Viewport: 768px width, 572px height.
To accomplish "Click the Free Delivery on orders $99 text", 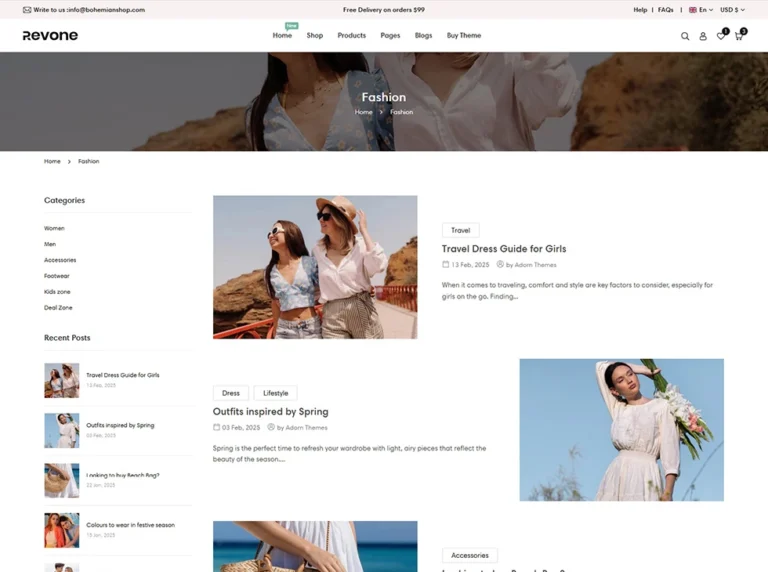I will pyautogui.click(x=384, y=10).
